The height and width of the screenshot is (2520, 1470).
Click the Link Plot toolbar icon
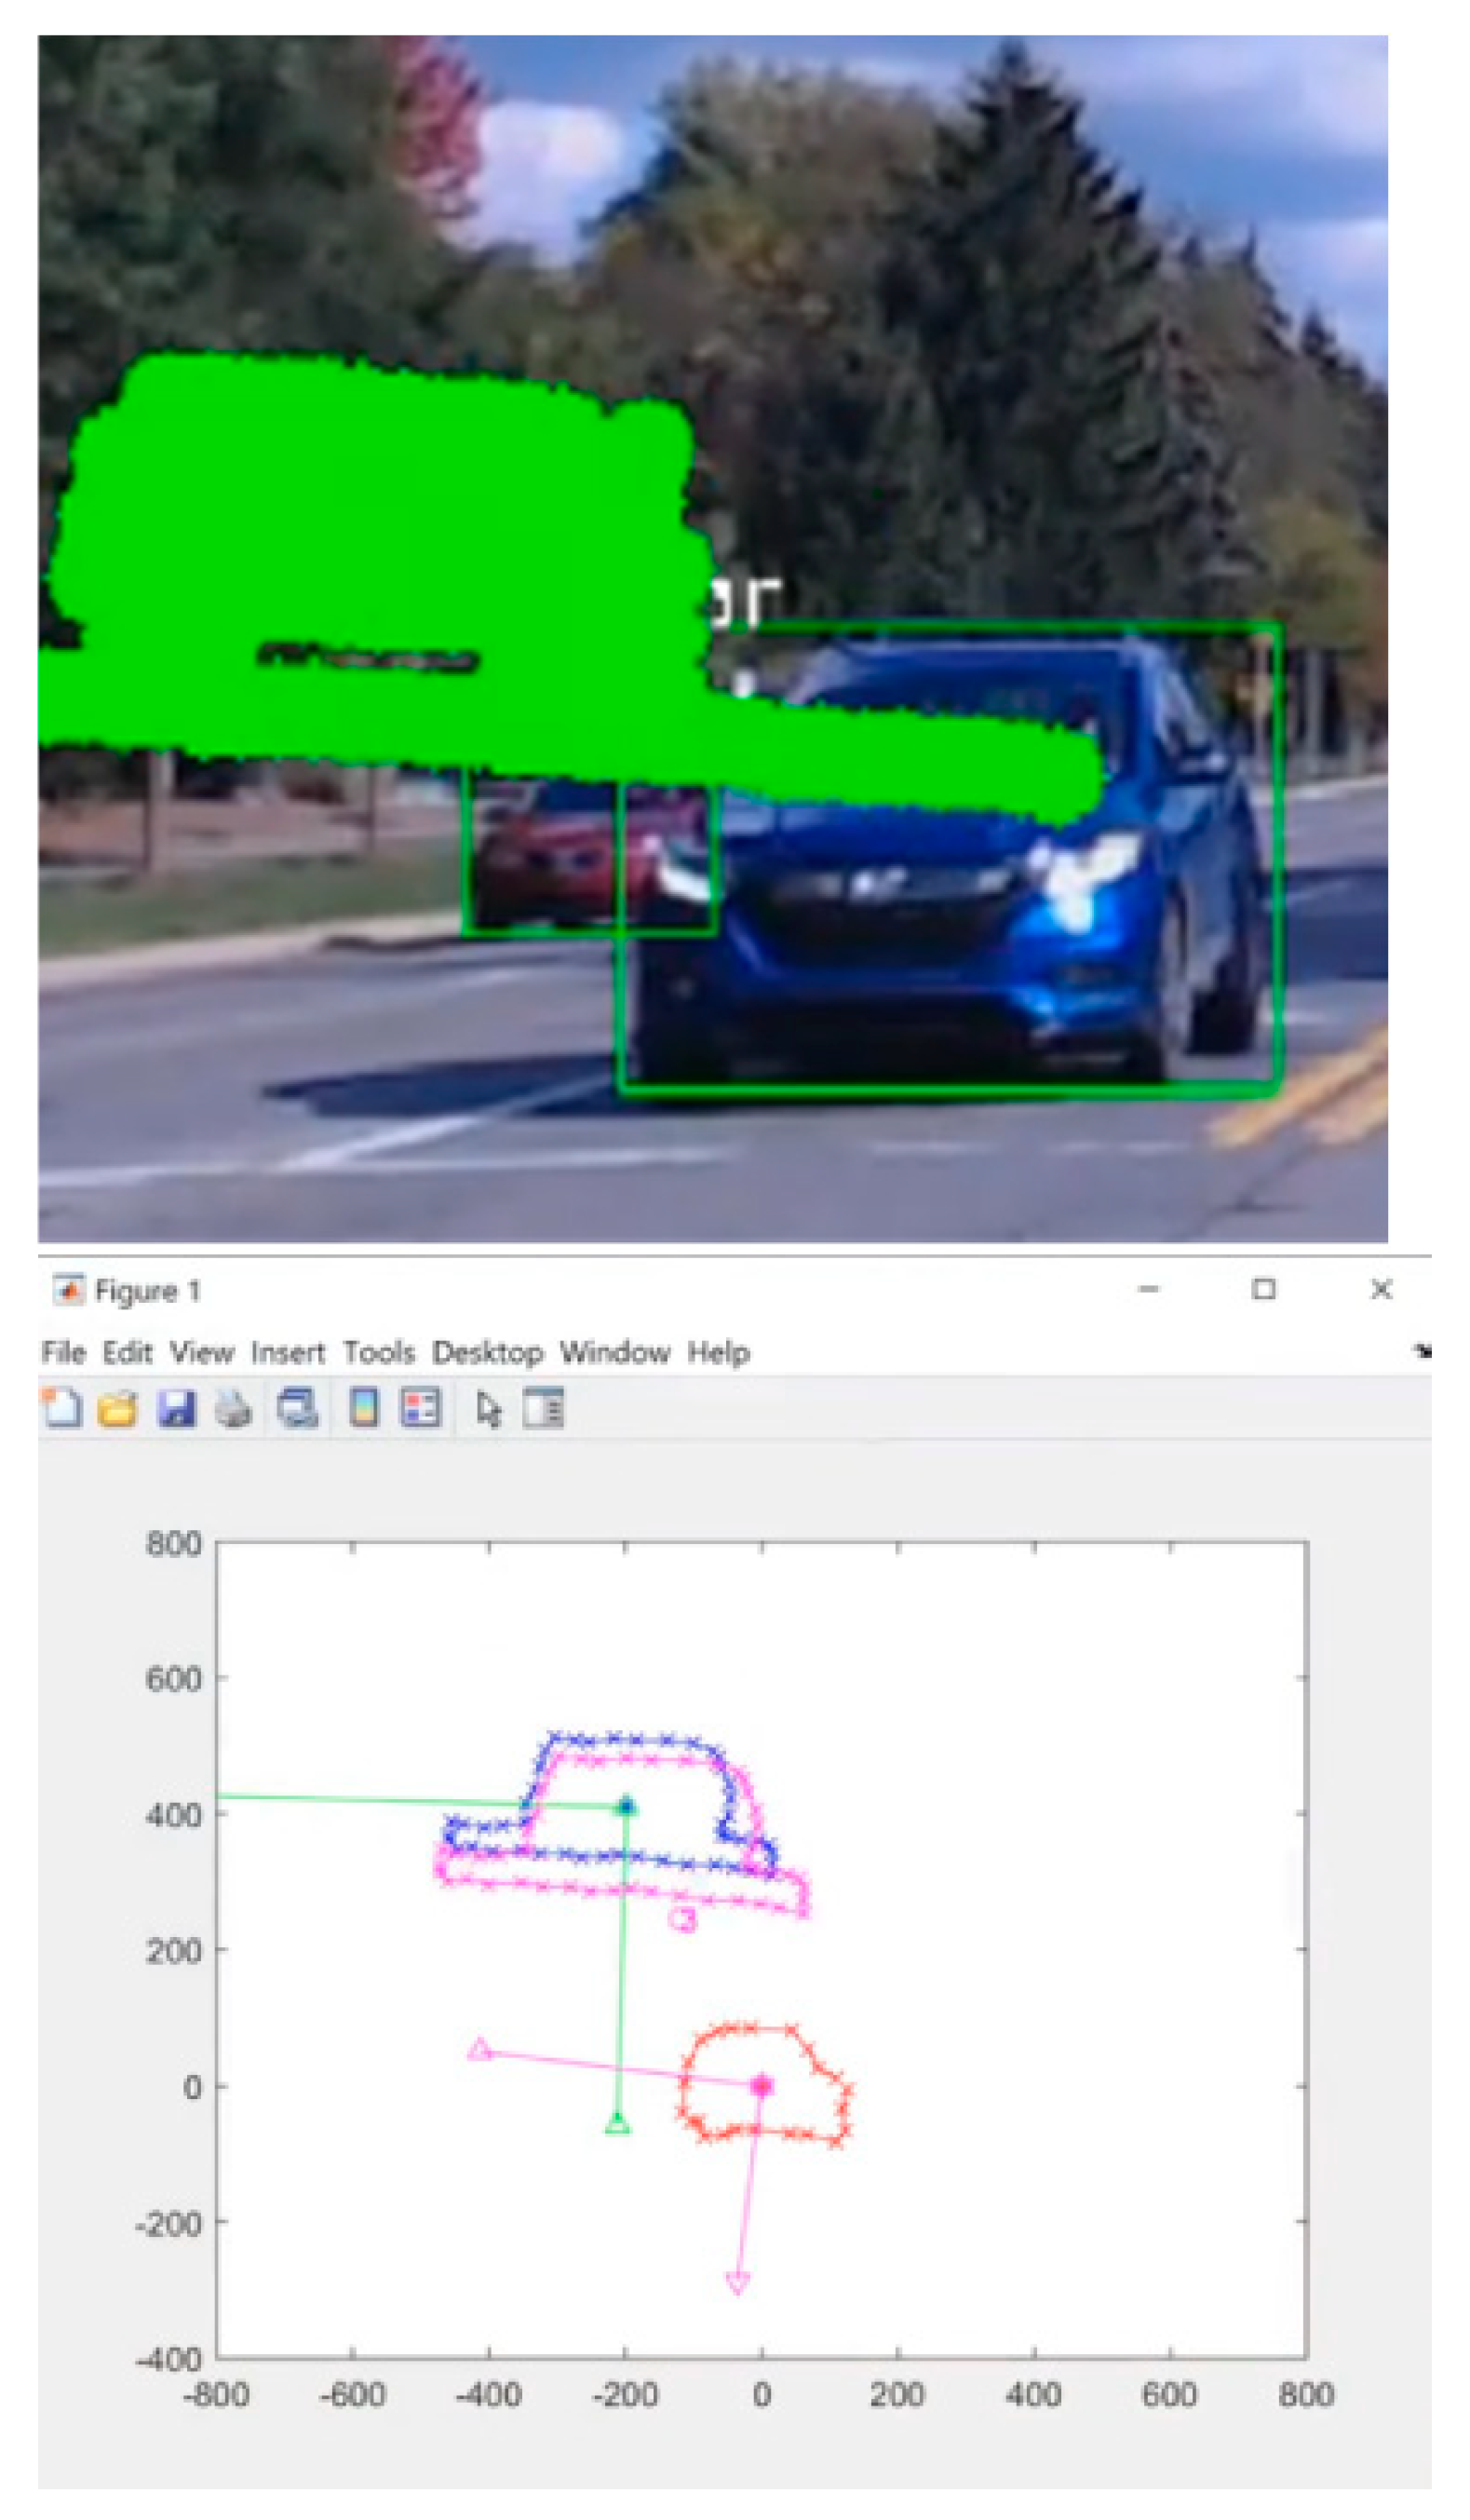point(297,1408)
